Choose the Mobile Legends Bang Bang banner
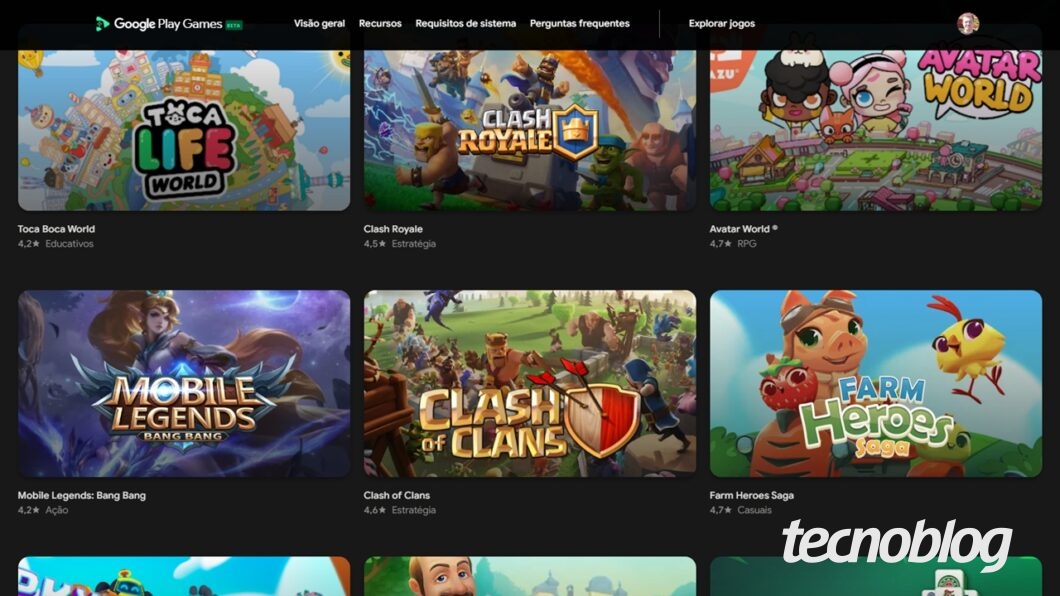Image resolution: width=1060 pixels, height=596 pixels. point(184,384)
